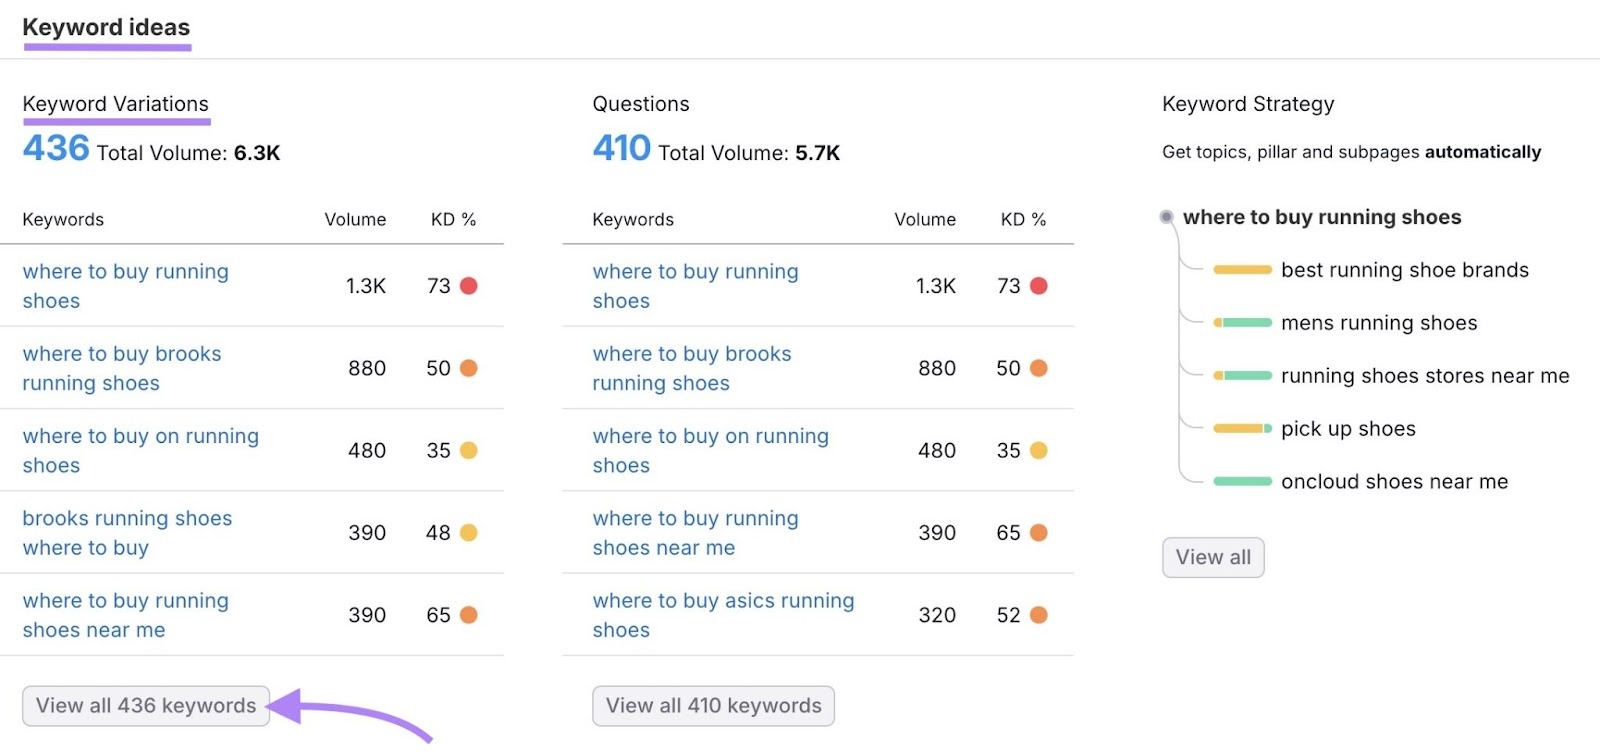Click the 436 keyword variations count

(56, 149)
